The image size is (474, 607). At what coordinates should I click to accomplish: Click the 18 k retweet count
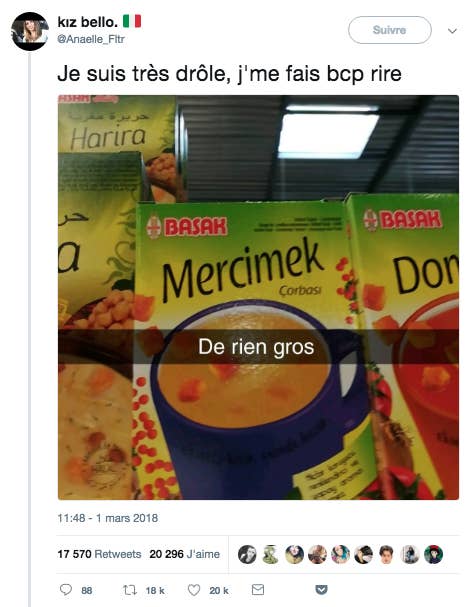click(x=155, y=590)
